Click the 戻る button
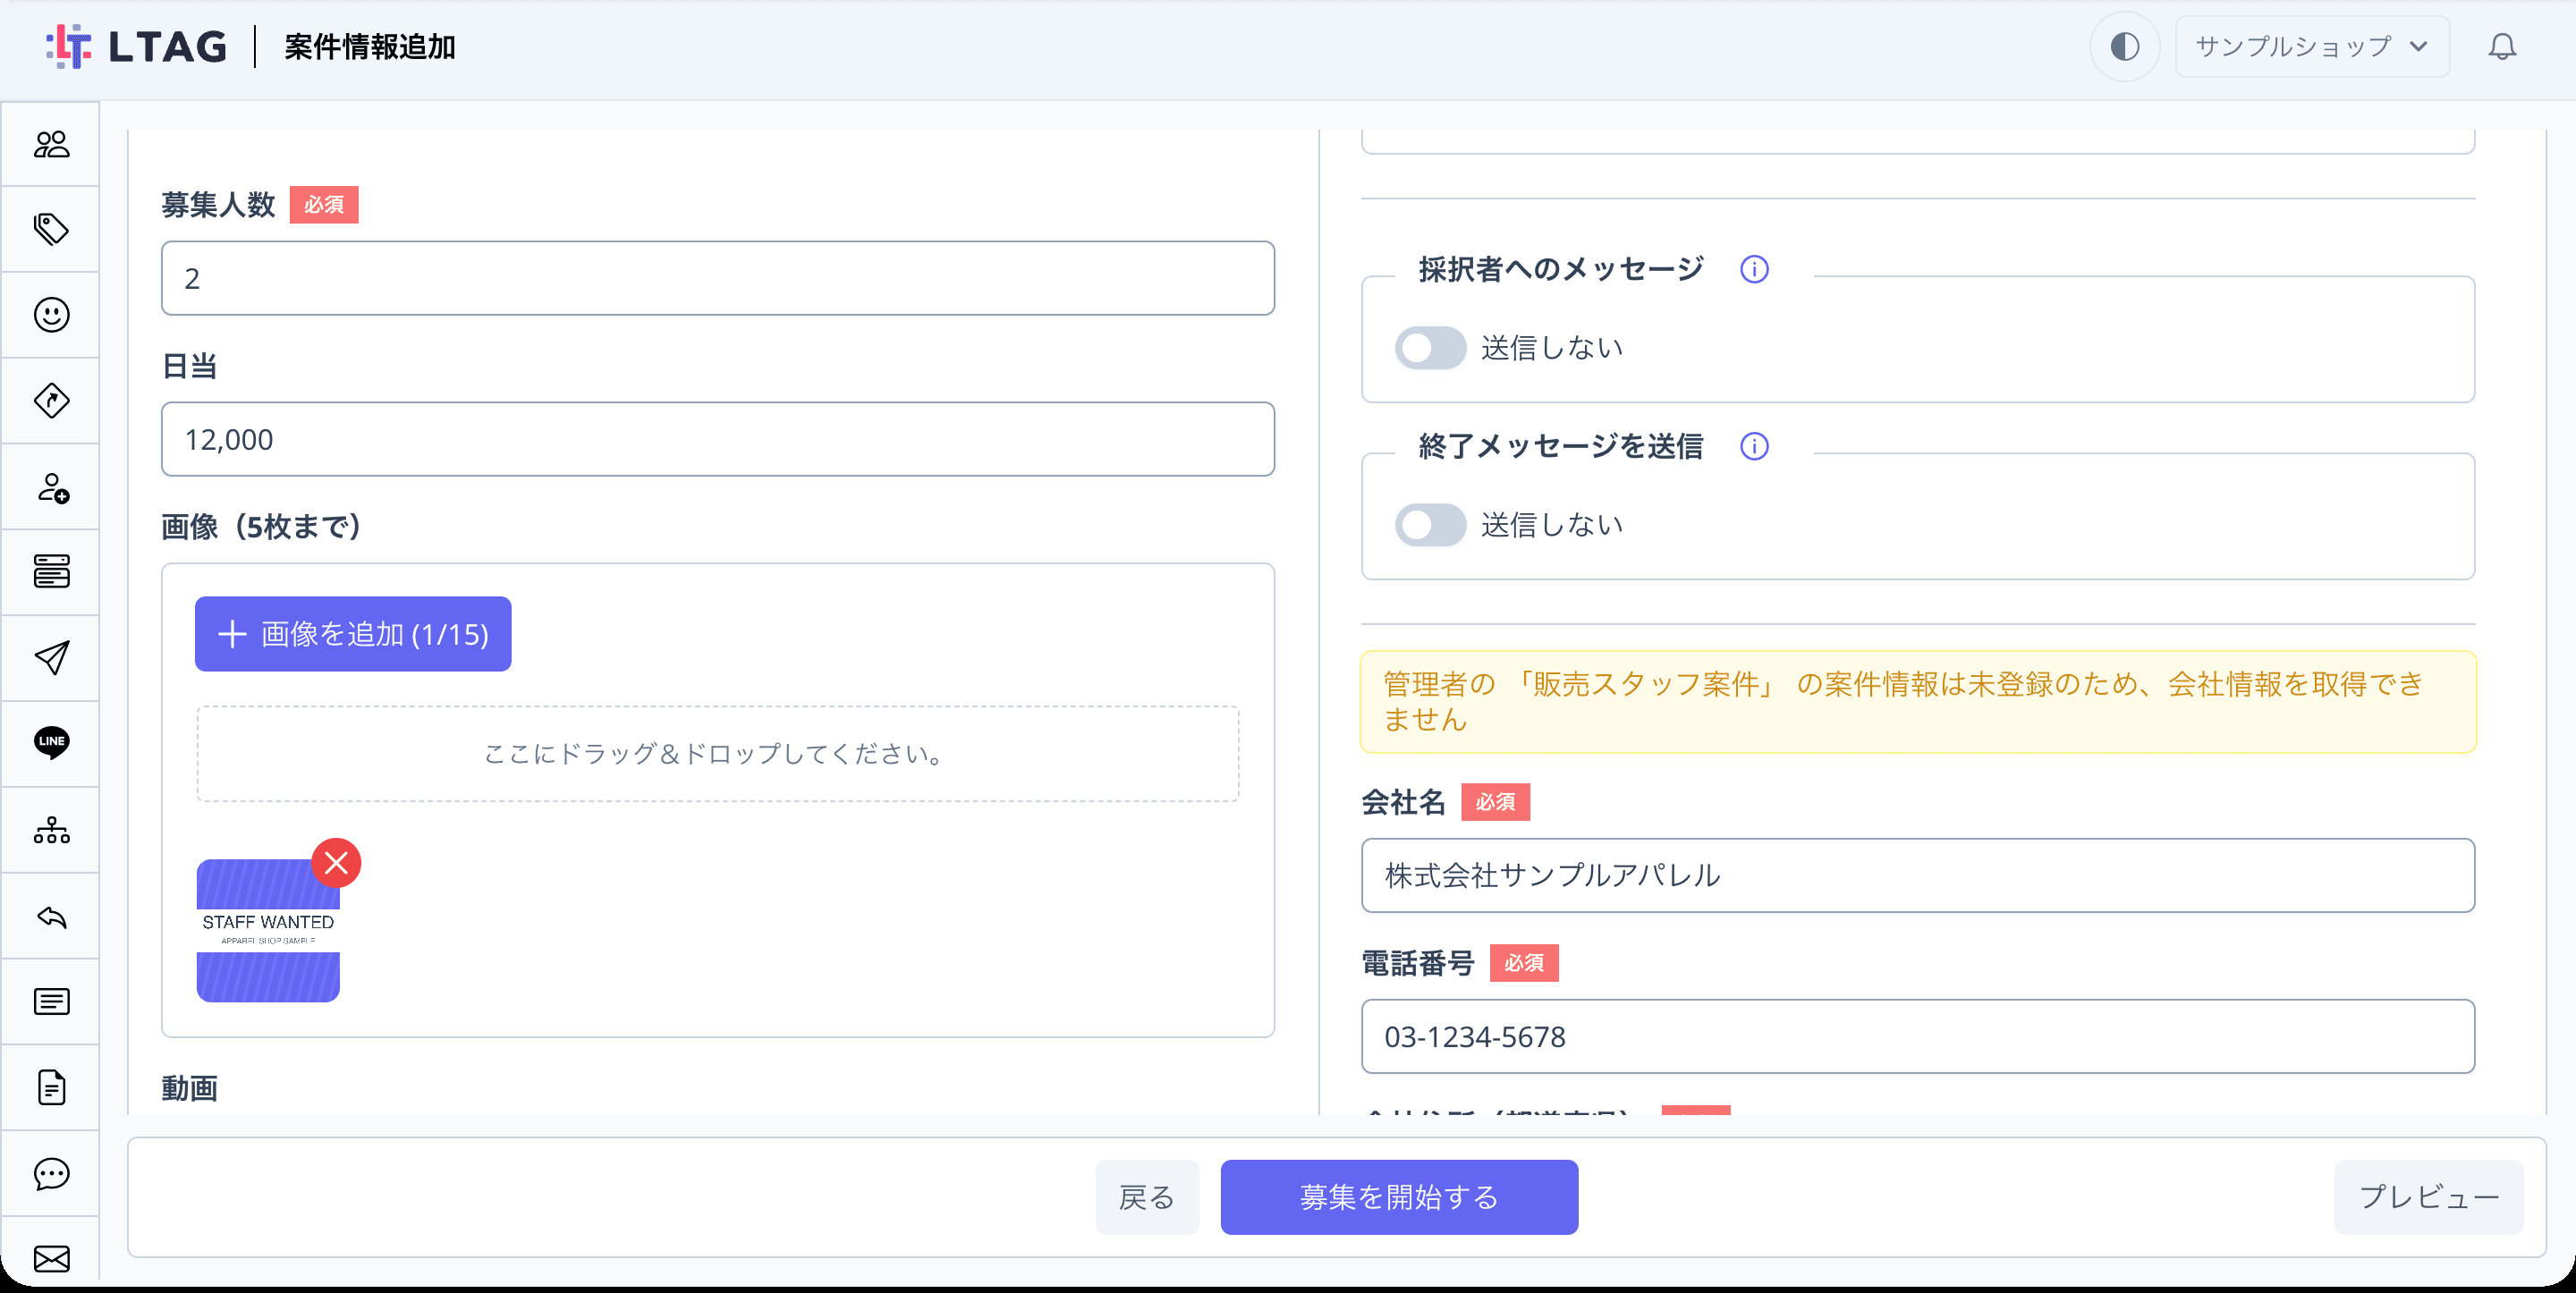This screenshot has width=2576, height=1293. (1147, 1197)
